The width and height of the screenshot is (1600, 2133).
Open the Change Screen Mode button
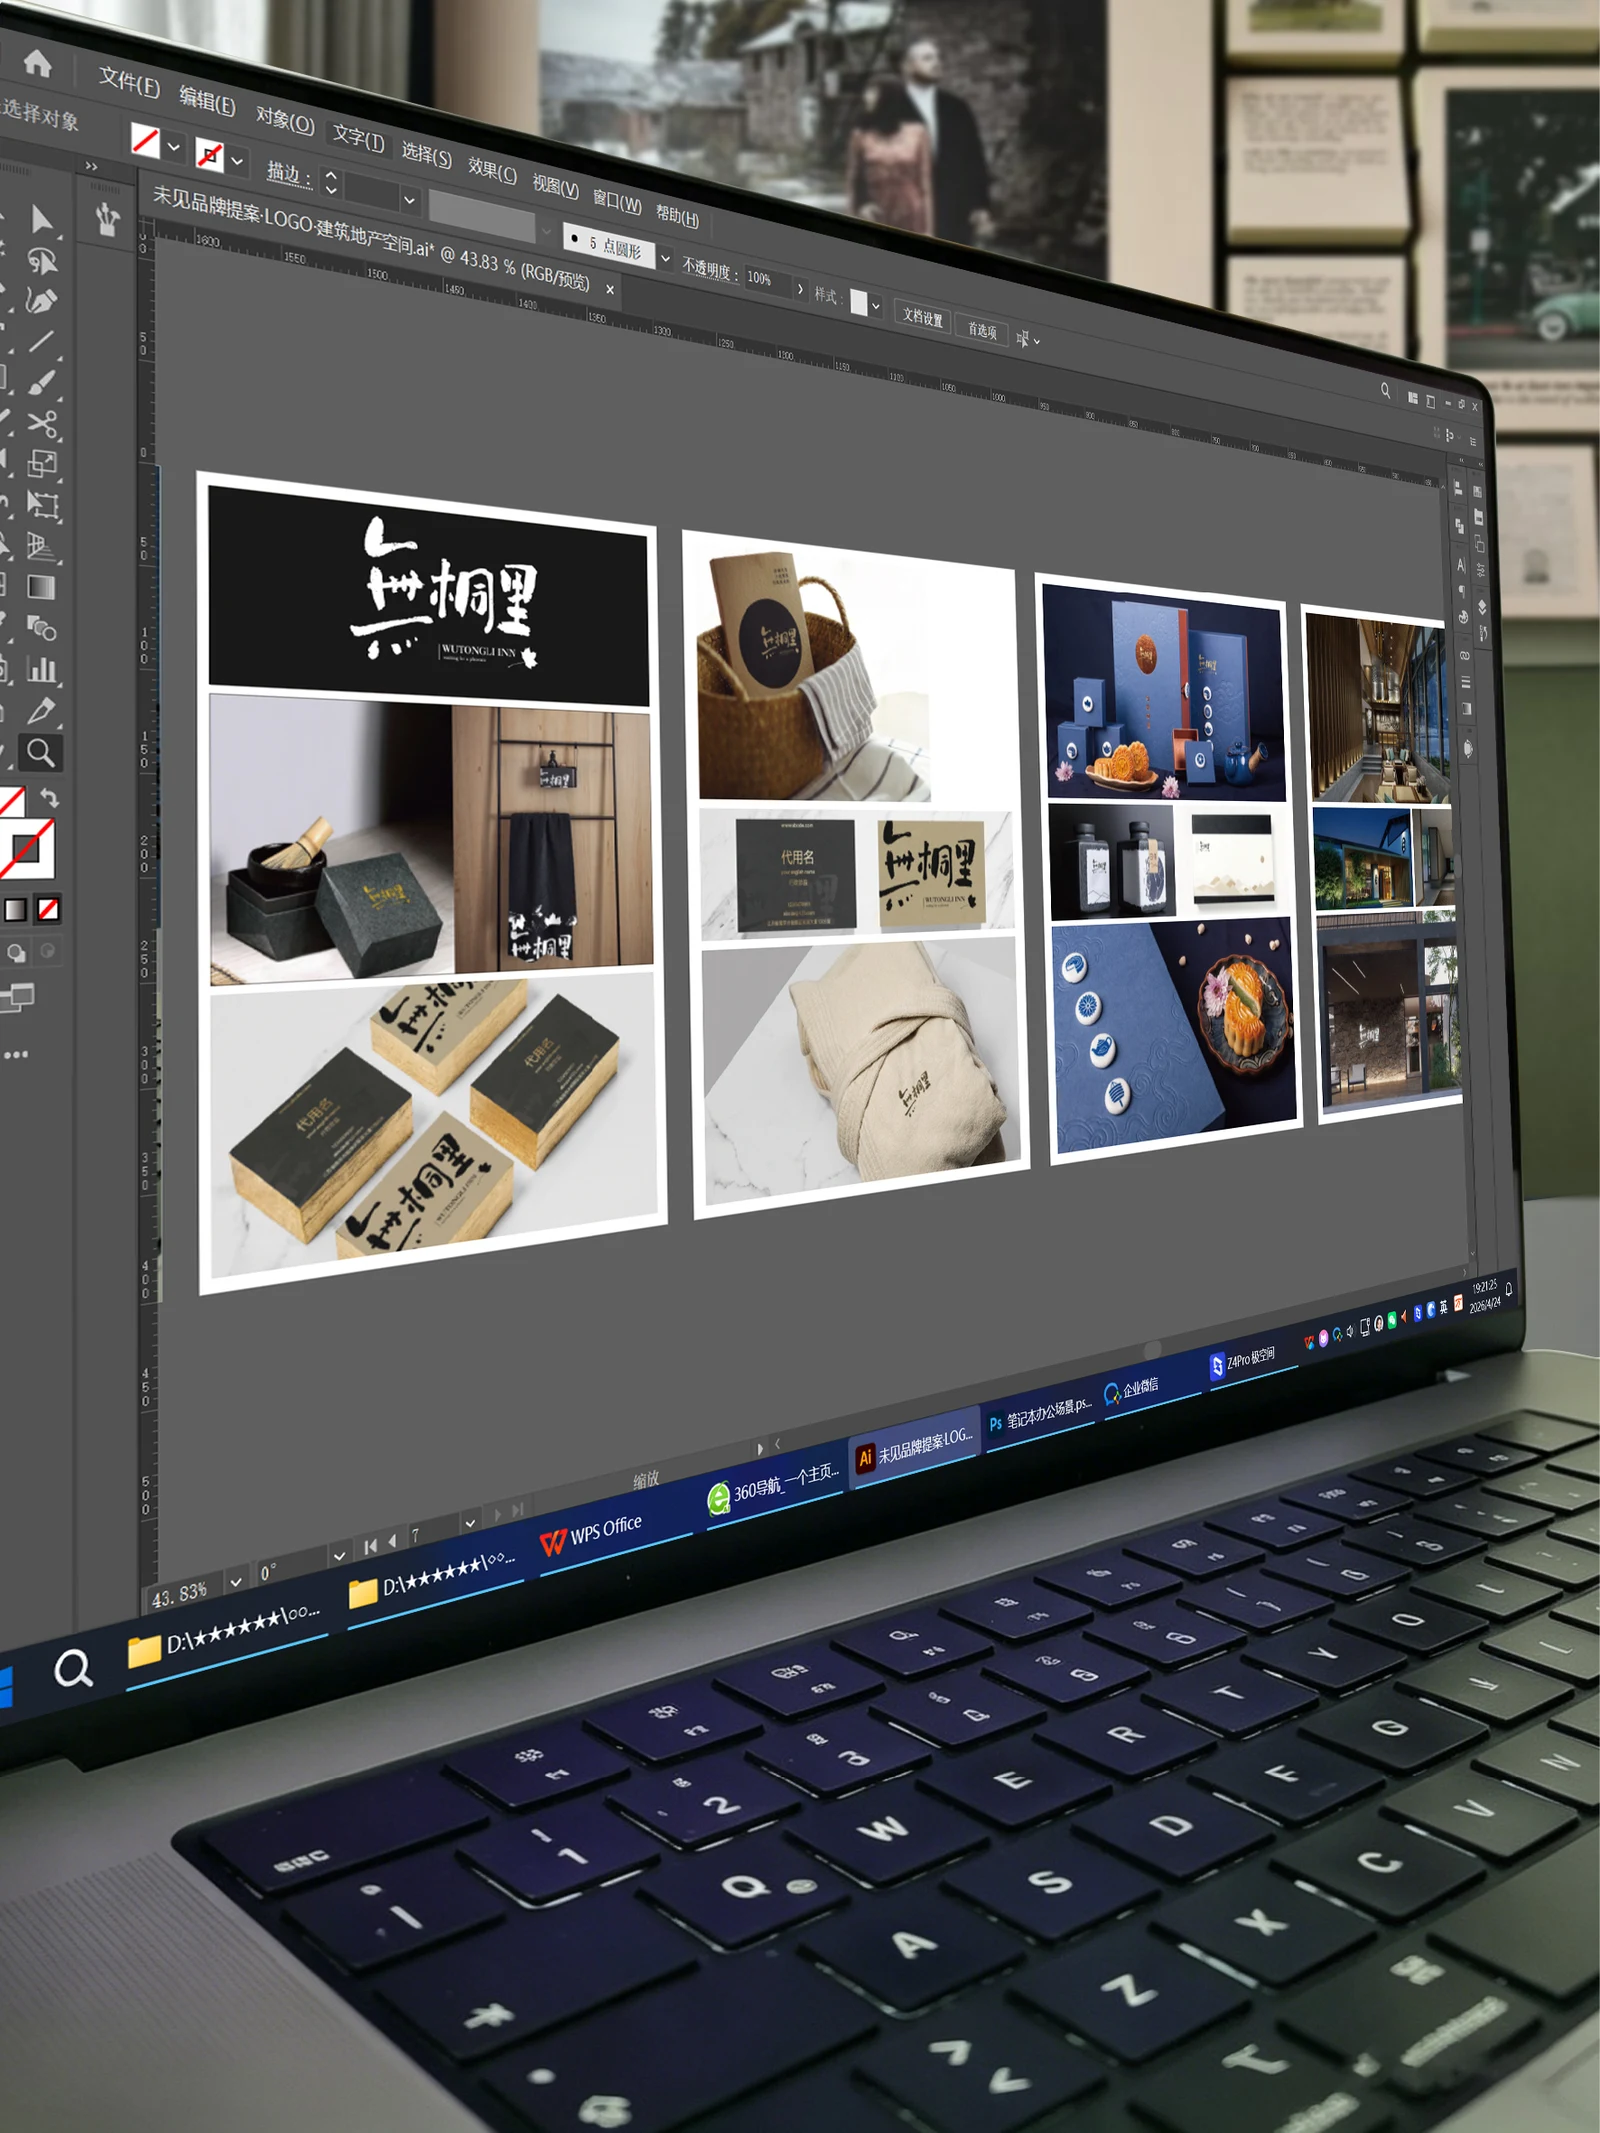point(18,996)
